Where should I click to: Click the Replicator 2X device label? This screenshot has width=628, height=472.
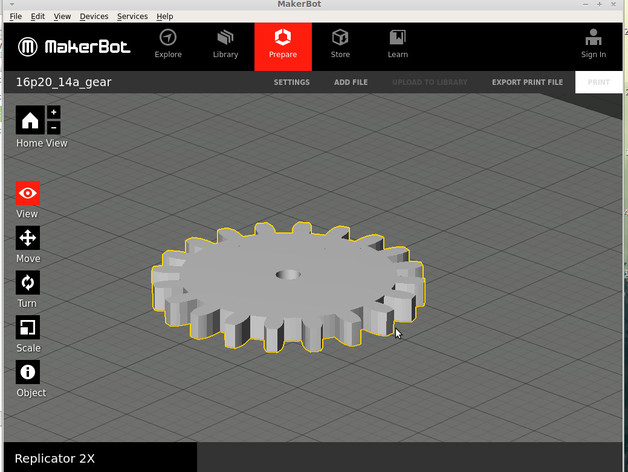55,458
